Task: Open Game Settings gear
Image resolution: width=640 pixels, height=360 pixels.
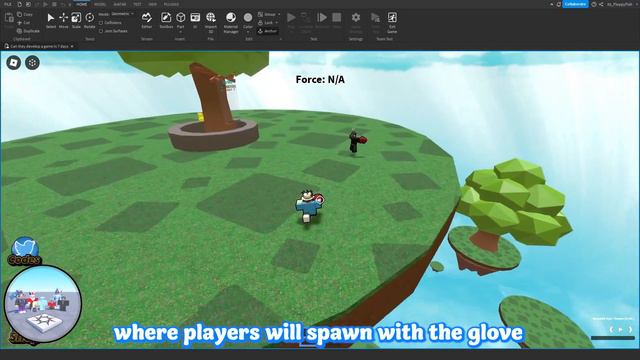Action: 356,18
